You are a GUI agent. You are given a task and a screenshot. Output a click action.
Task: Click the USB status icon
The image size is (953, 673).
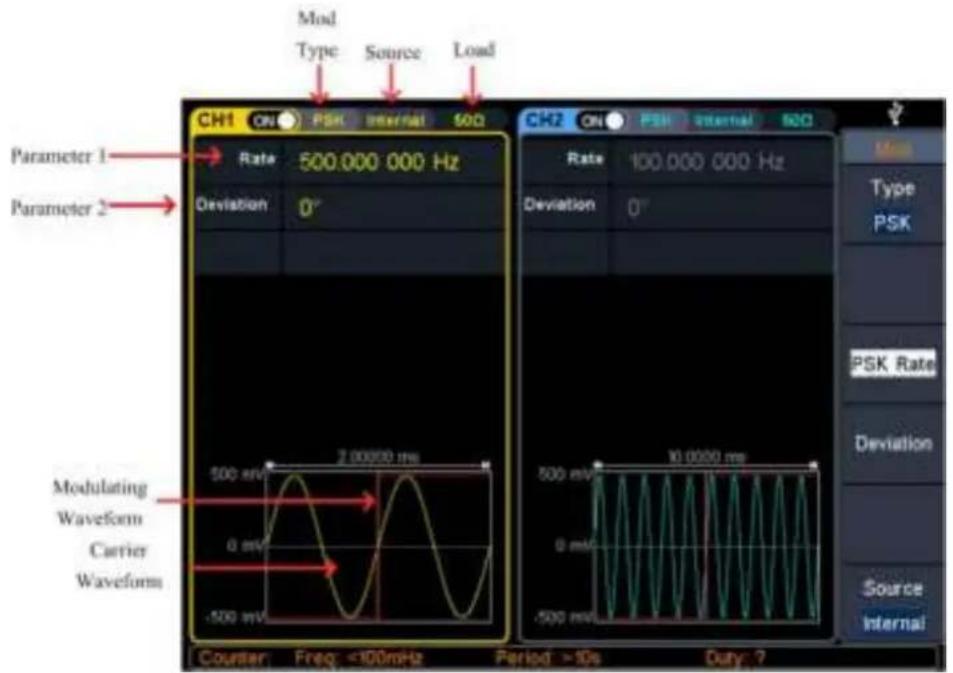[x=894, y=113]
